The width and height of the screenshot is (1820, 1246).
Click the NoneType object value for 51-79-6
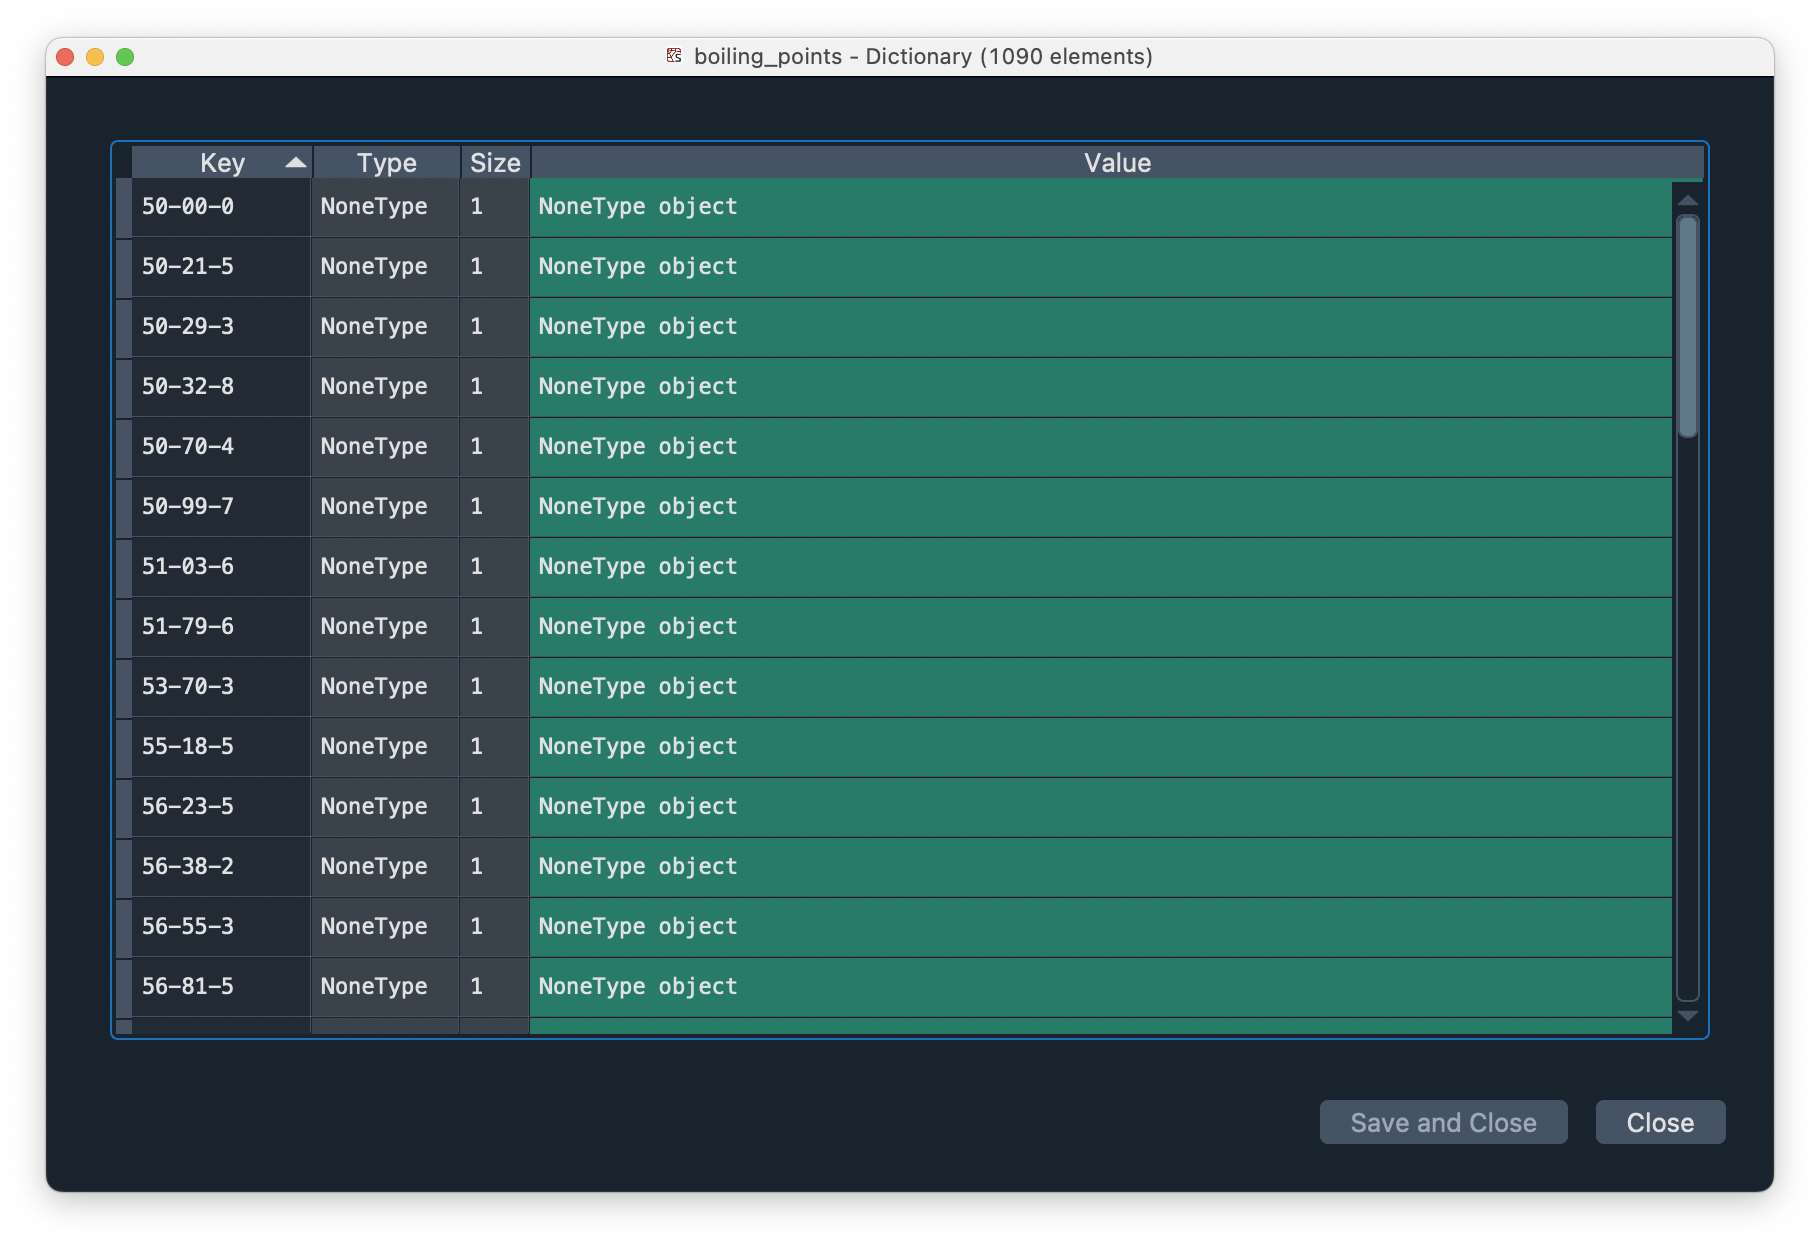(1101, 627)
